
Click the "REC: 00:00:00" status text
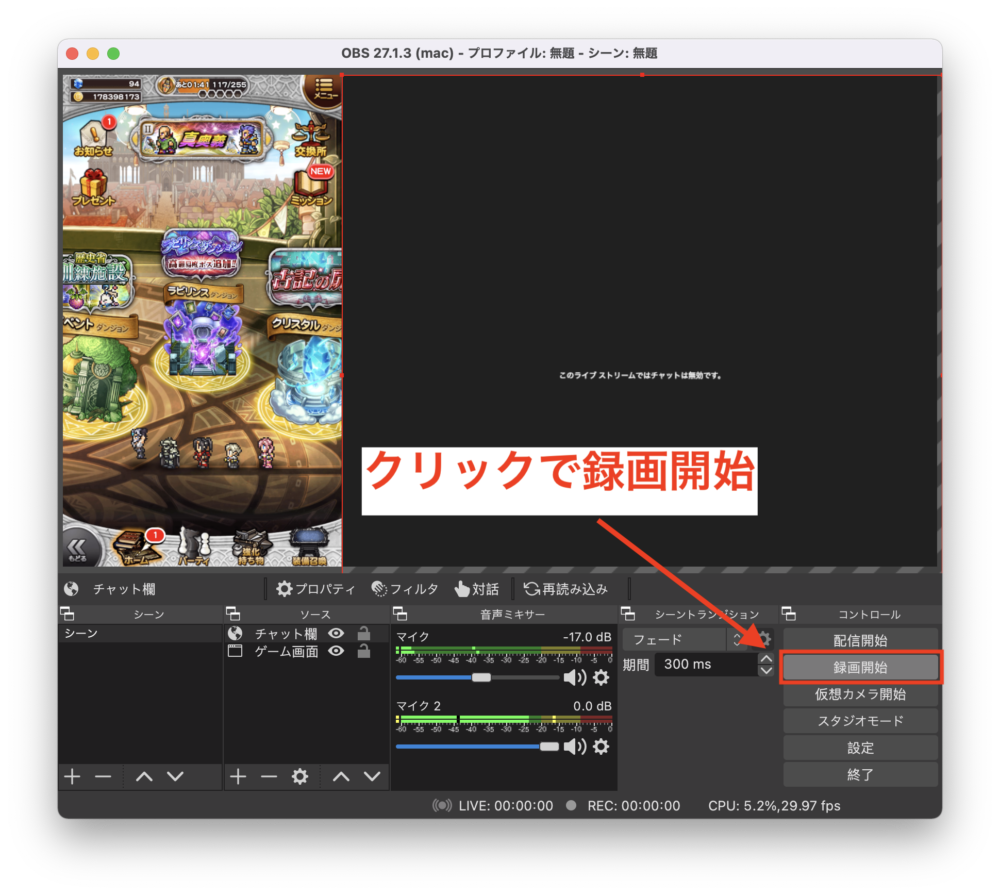click(x=634, y=806)
